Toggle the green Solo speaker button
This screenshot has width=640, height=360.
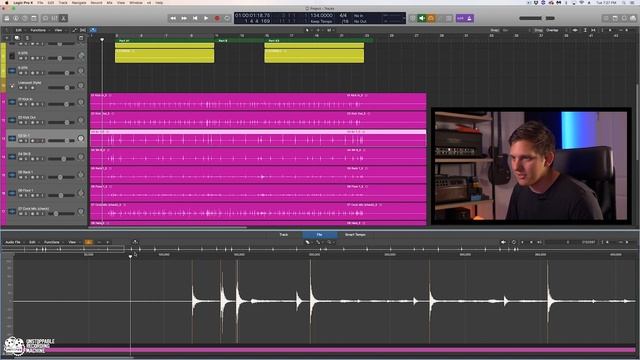tap(422, 18)
